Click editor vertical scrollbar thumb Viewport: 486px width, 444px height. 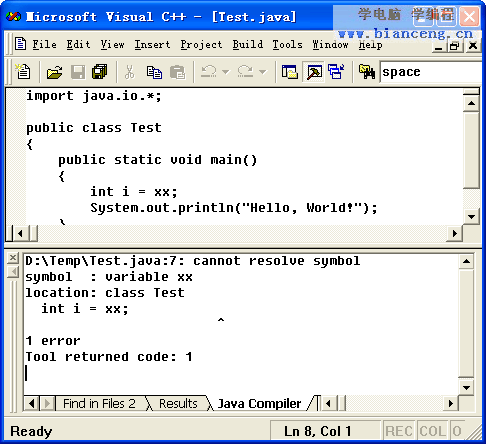(471, 151)
